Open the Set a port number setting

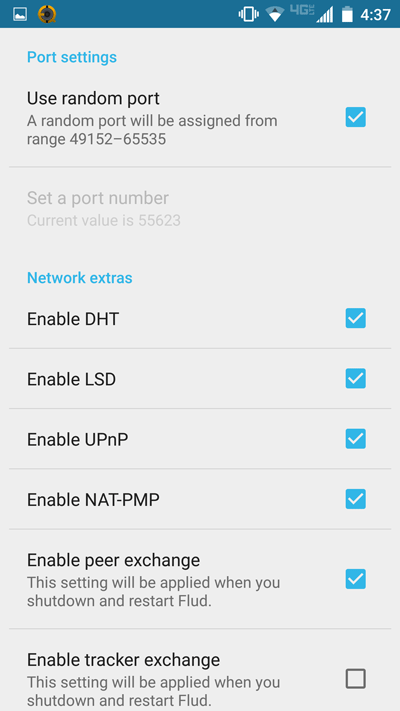pos(200,209)
